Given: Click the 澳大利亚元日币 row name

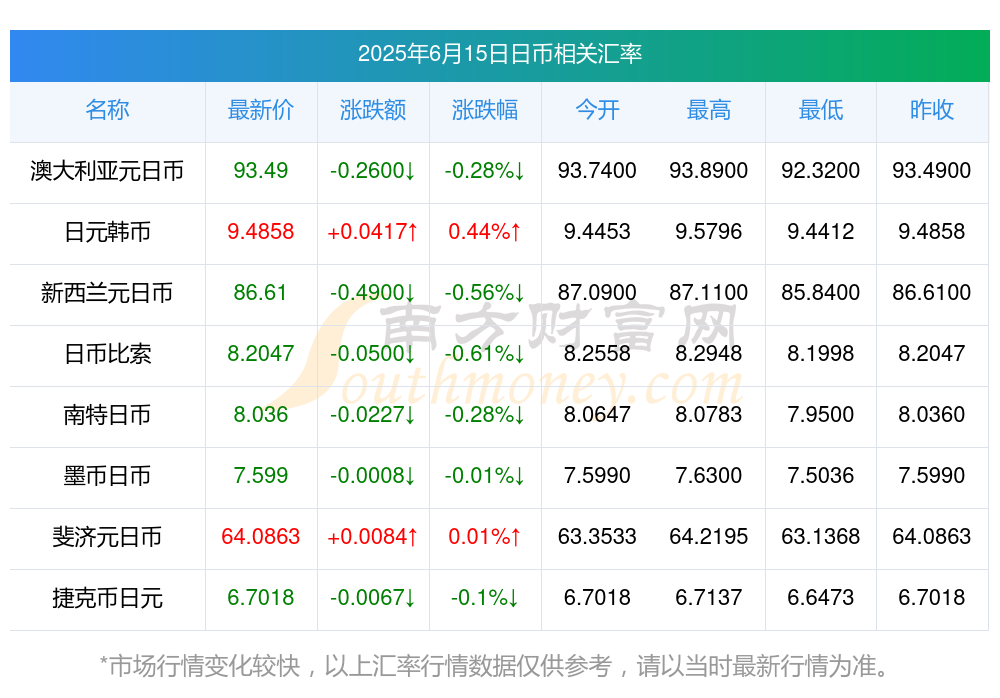Looking at the screenshot, I should point(107,171).
